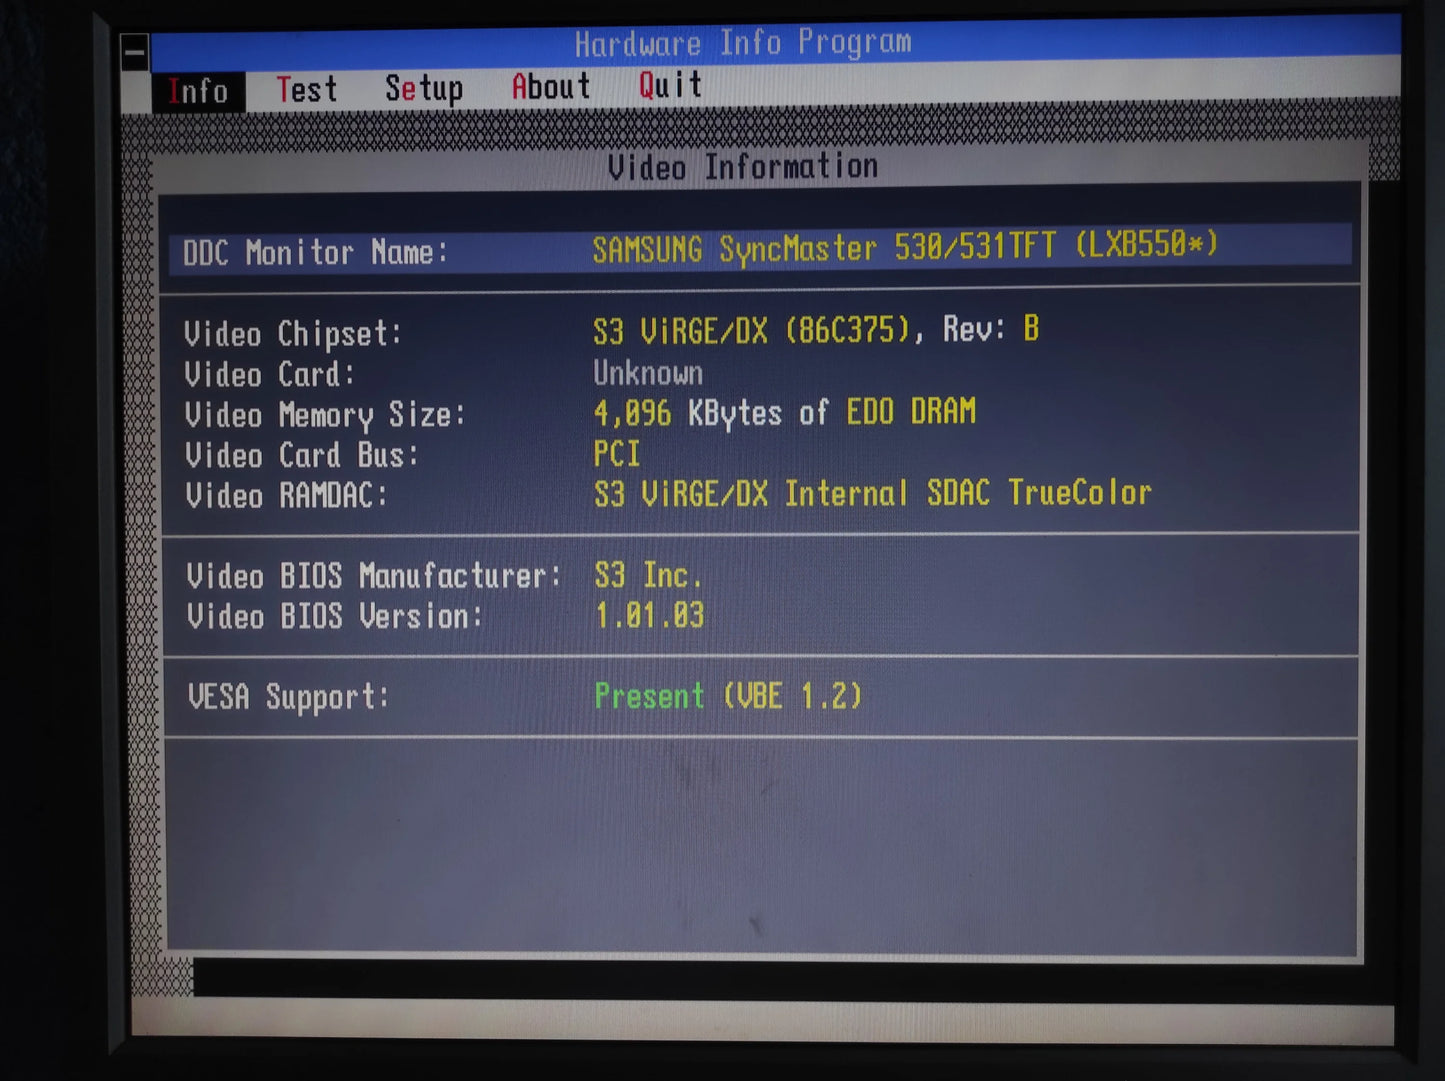Click the Video Memory Size label
The image size is (1445, 1081).
click(325, 415)
